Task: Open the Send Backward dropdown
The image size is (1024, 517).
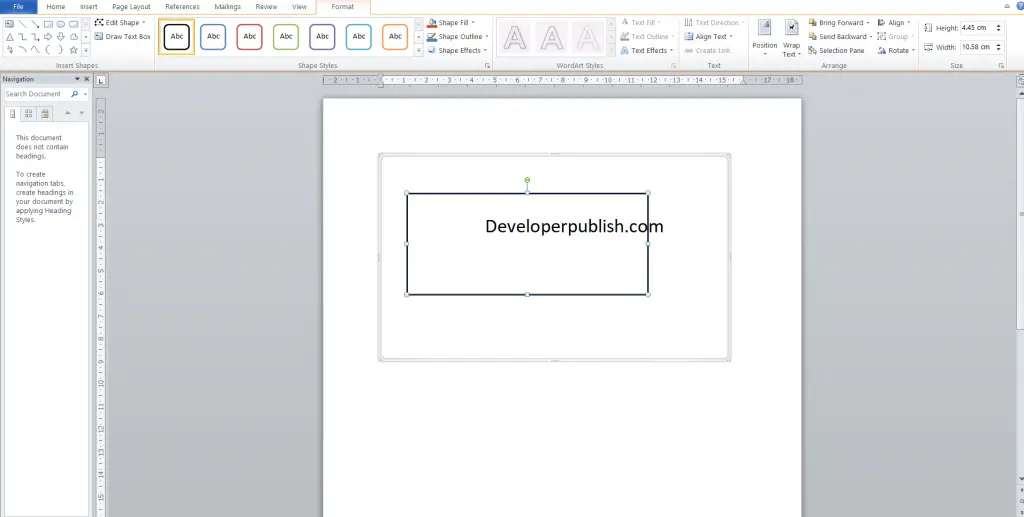Action: point(871,37)
